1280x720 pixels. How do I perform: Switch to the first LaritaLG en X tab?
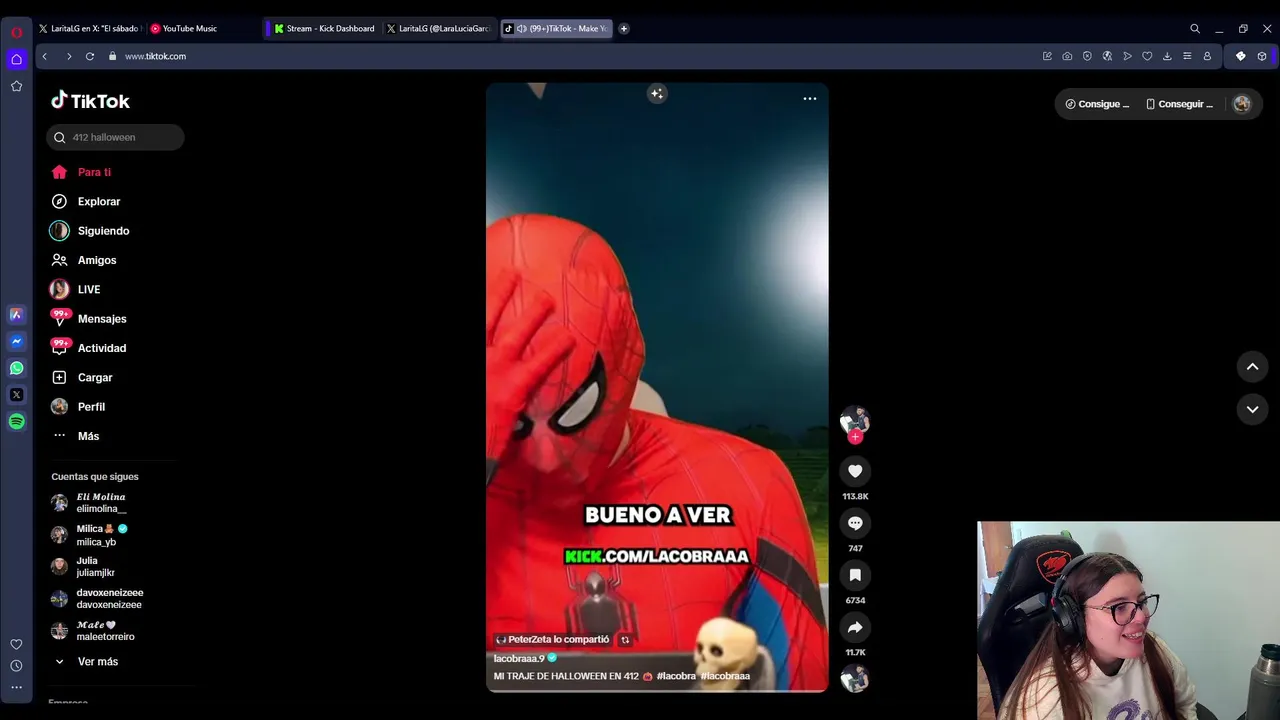click(x=90, y=29)
